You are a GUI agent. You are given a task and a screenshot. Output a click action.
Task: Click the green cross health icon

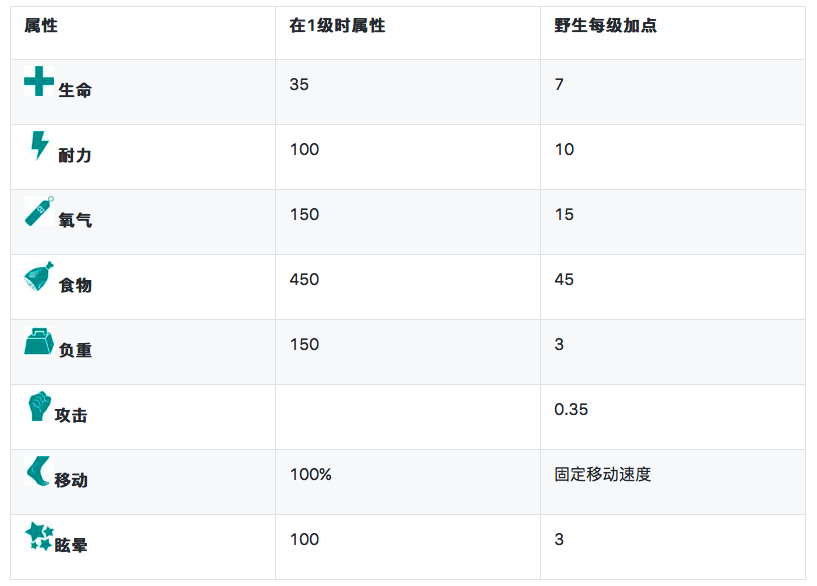(x=39, y=81)
